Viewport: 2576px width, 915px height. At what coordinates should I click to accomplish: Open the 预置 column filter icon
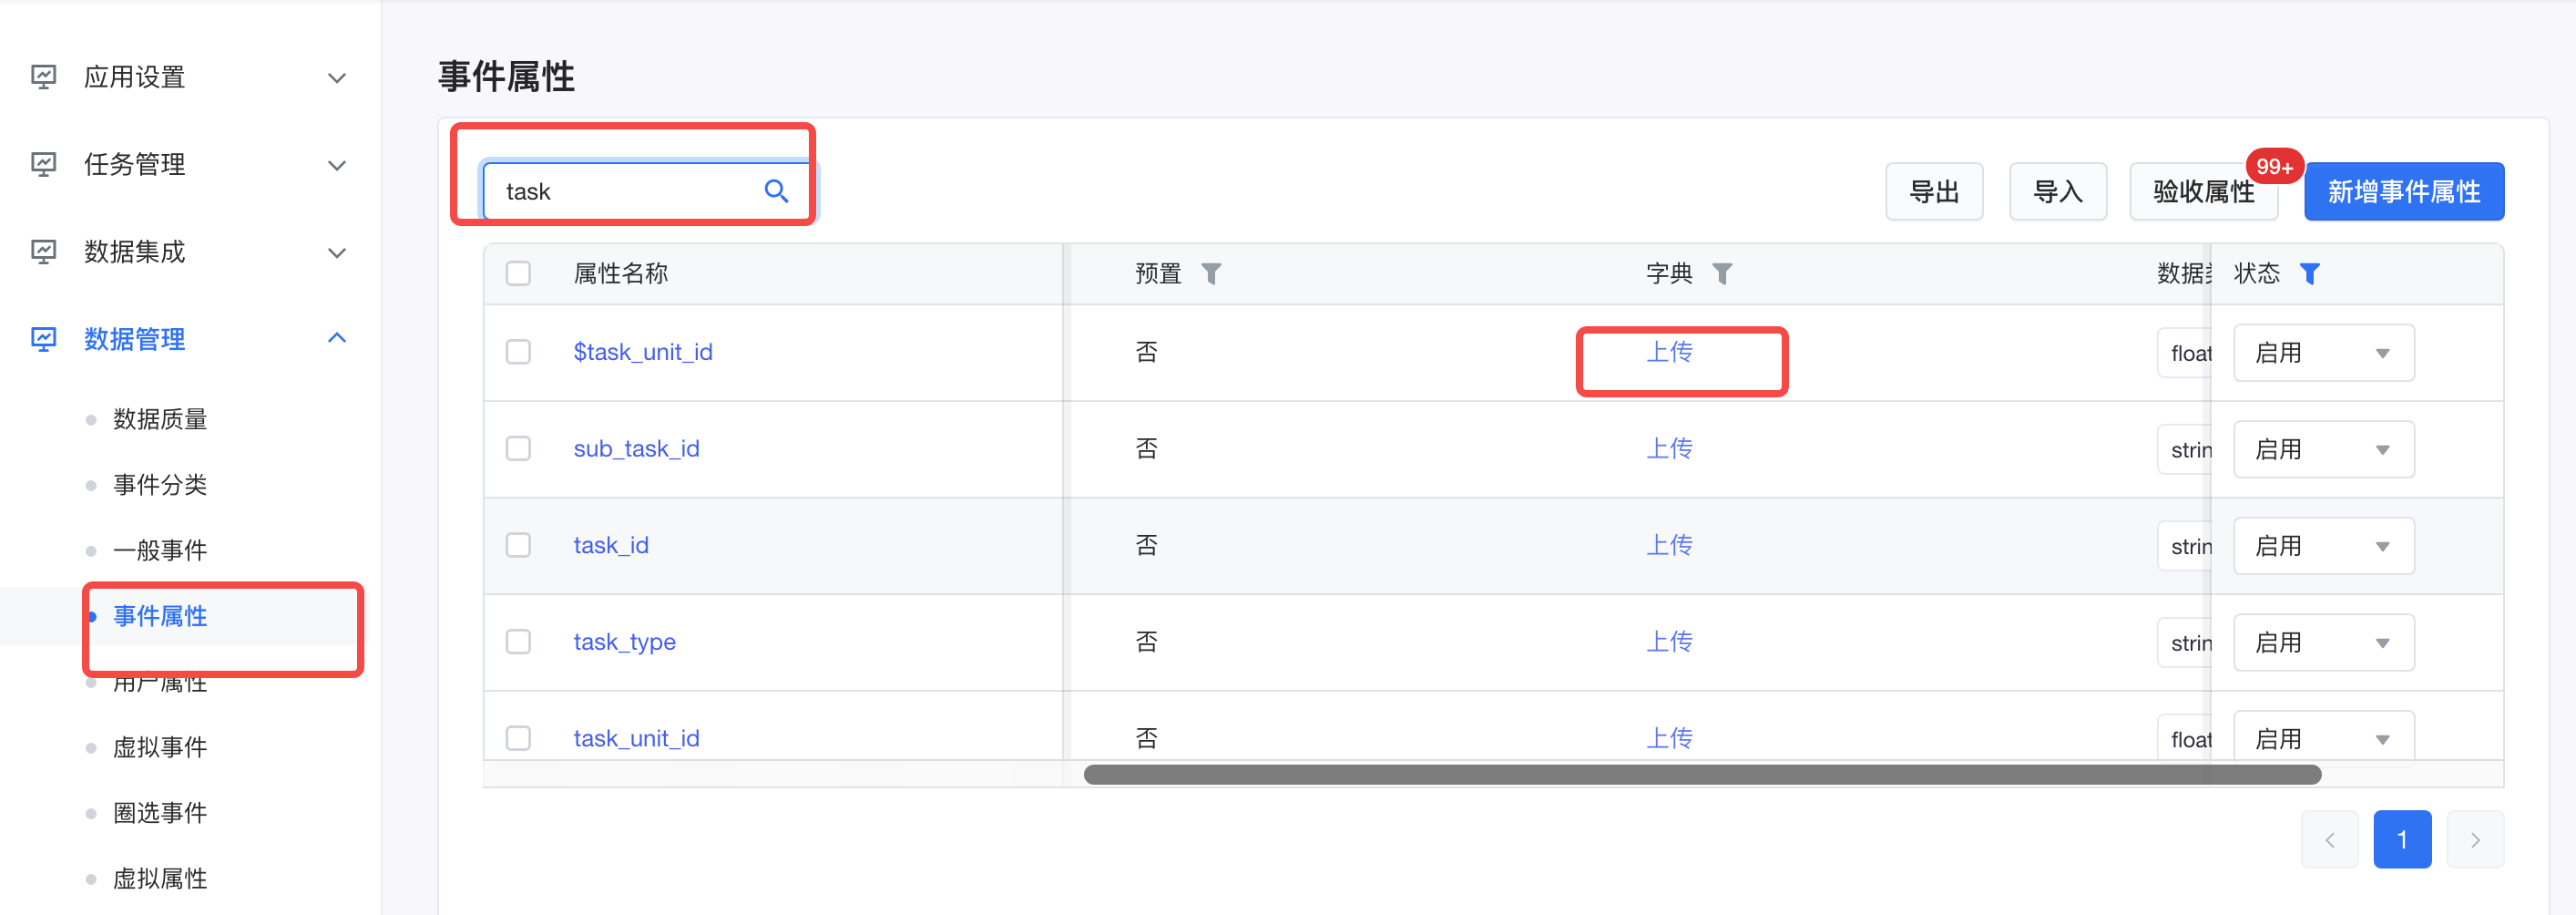pos(1211,274)
